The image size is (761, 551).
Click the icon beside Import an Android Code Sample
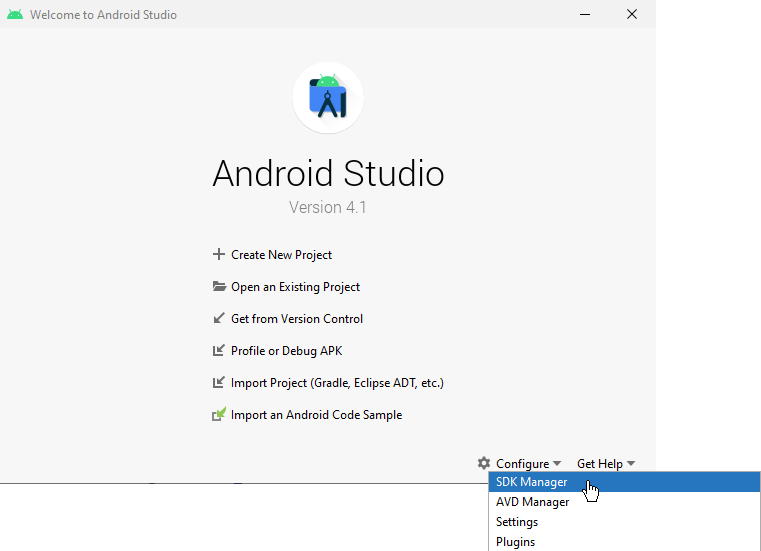(x=219, y=415)
